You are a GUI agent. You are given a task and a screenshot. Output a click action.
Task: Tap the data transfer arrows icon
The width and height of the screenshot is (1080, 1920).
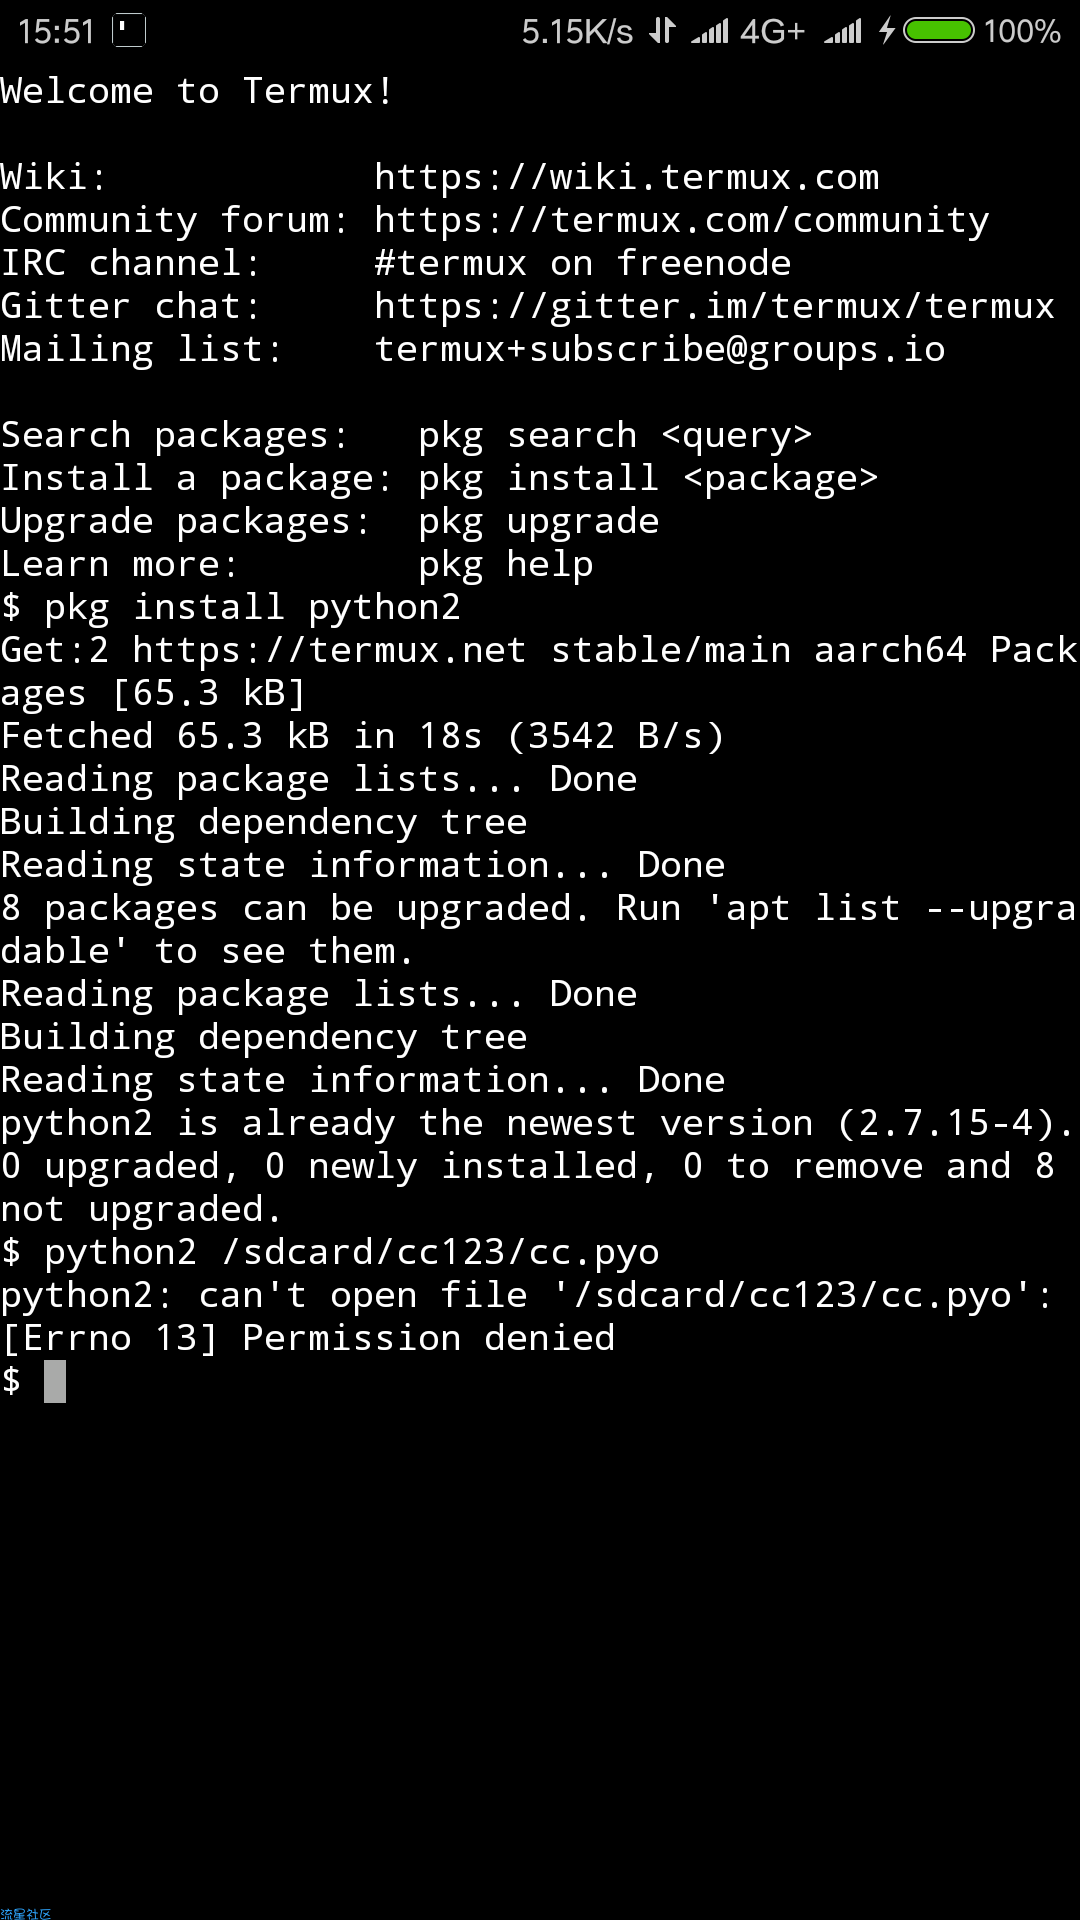[x=662, y=31]
